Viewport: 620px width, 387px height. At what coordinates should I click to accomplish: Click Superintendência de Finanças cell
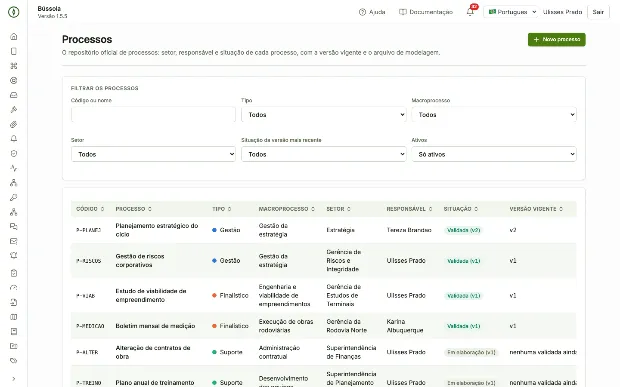coord(351,352)
